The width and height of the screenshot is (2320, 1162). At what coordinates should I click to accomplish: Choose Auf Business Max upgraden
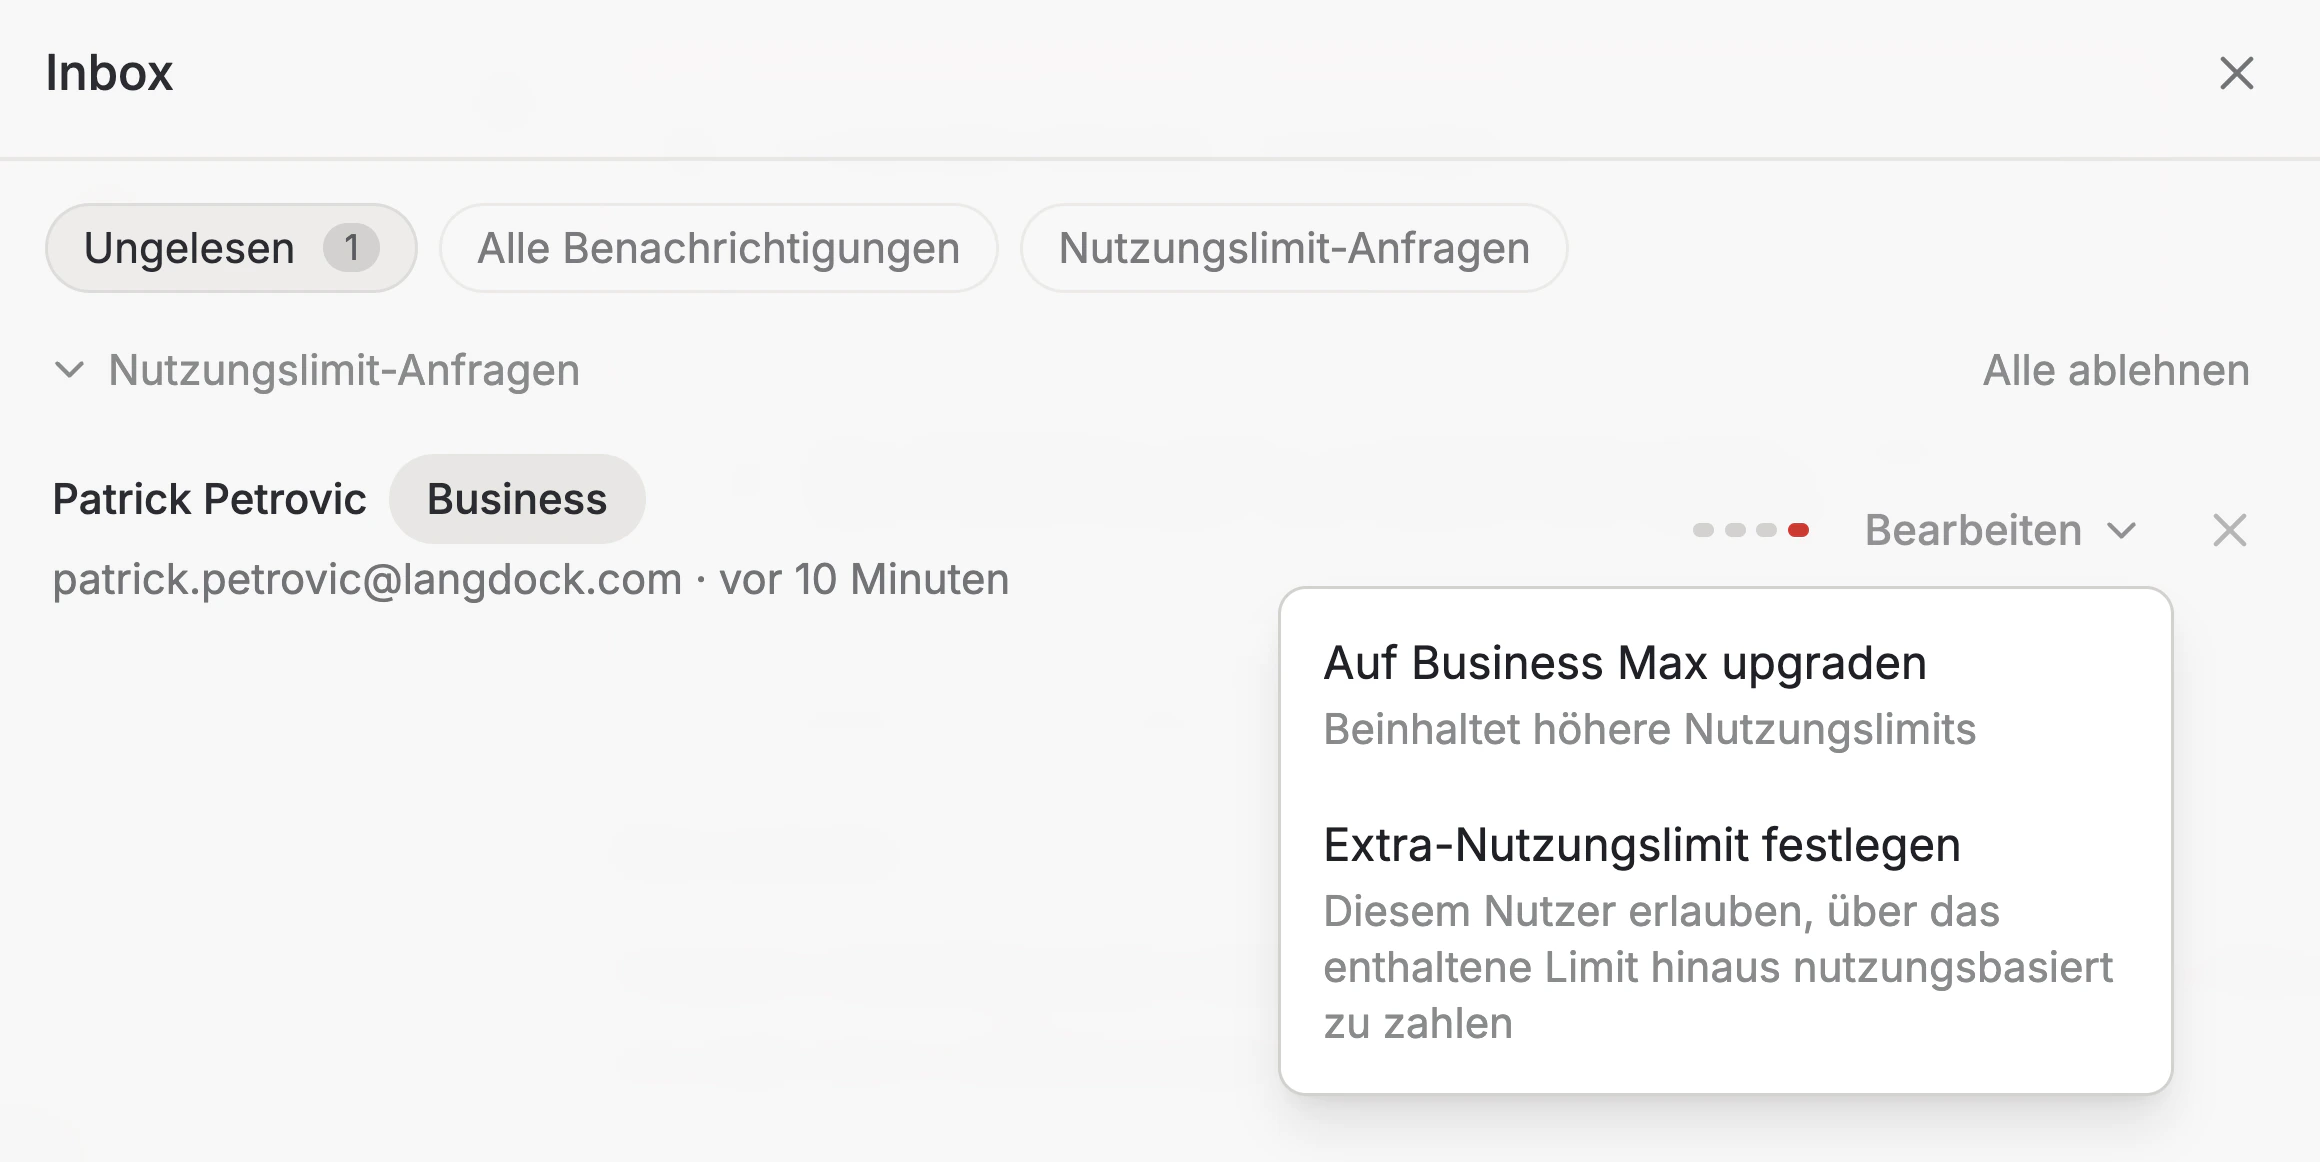1623,663
